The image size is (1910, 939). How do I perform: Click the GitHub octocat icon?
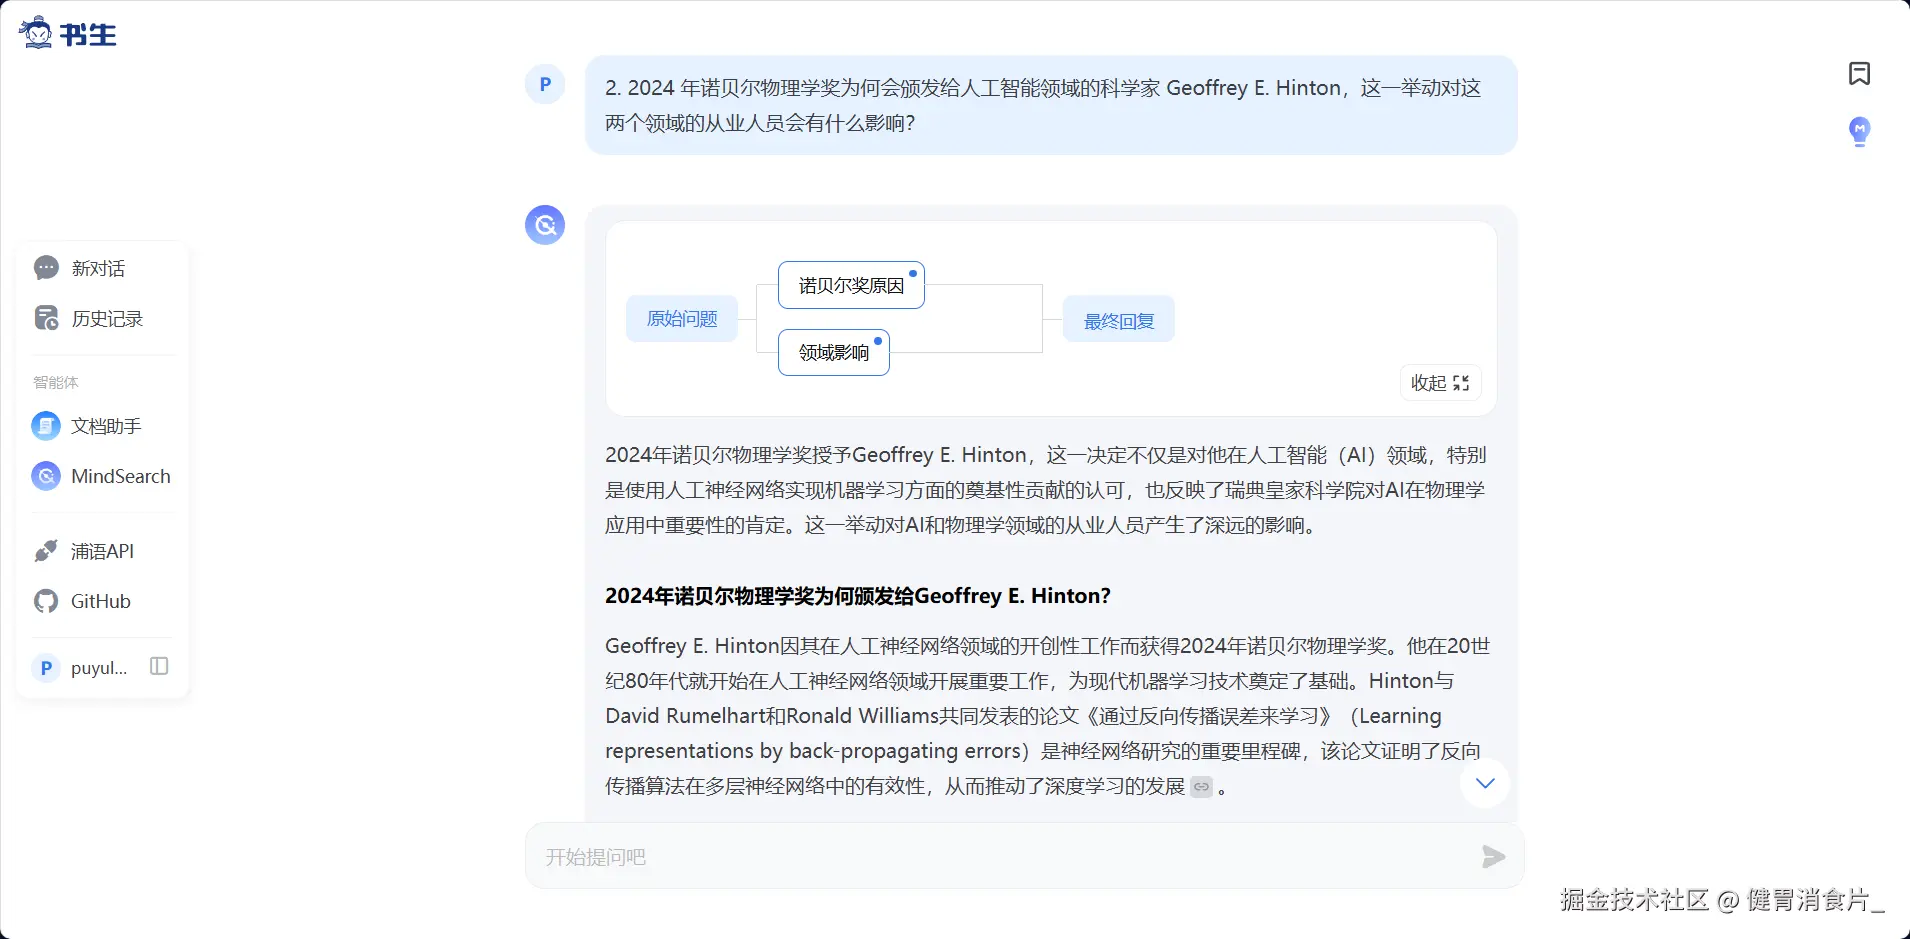point(46,601)
